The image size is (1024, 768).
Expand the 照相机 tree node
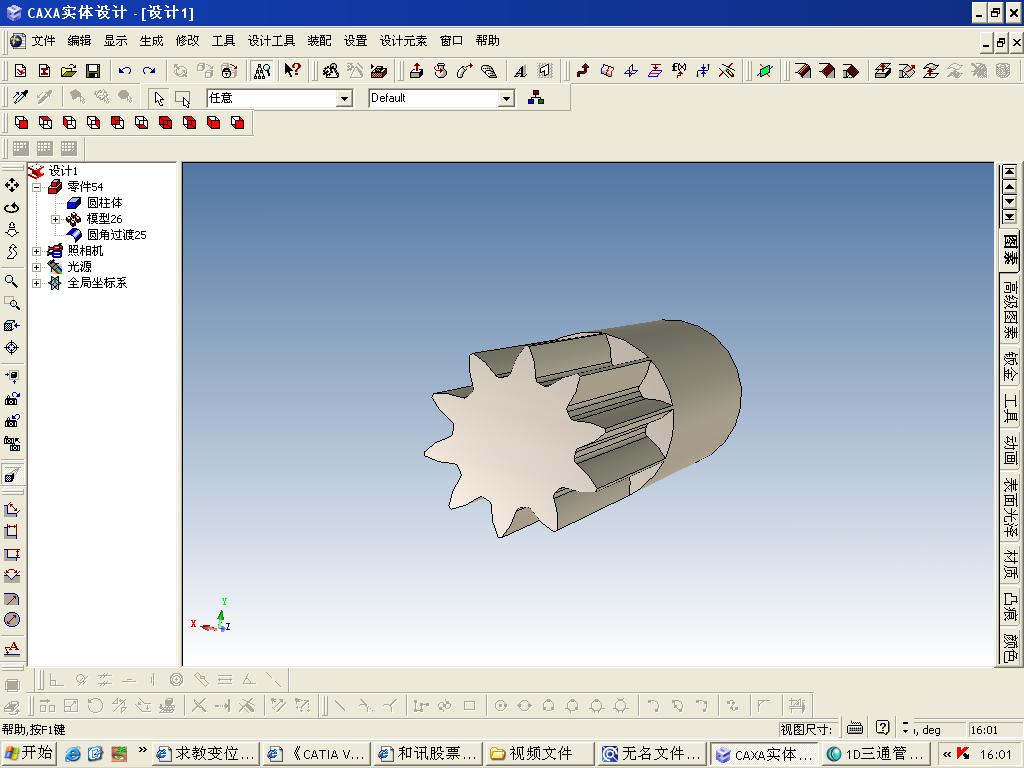pos(37,251)
